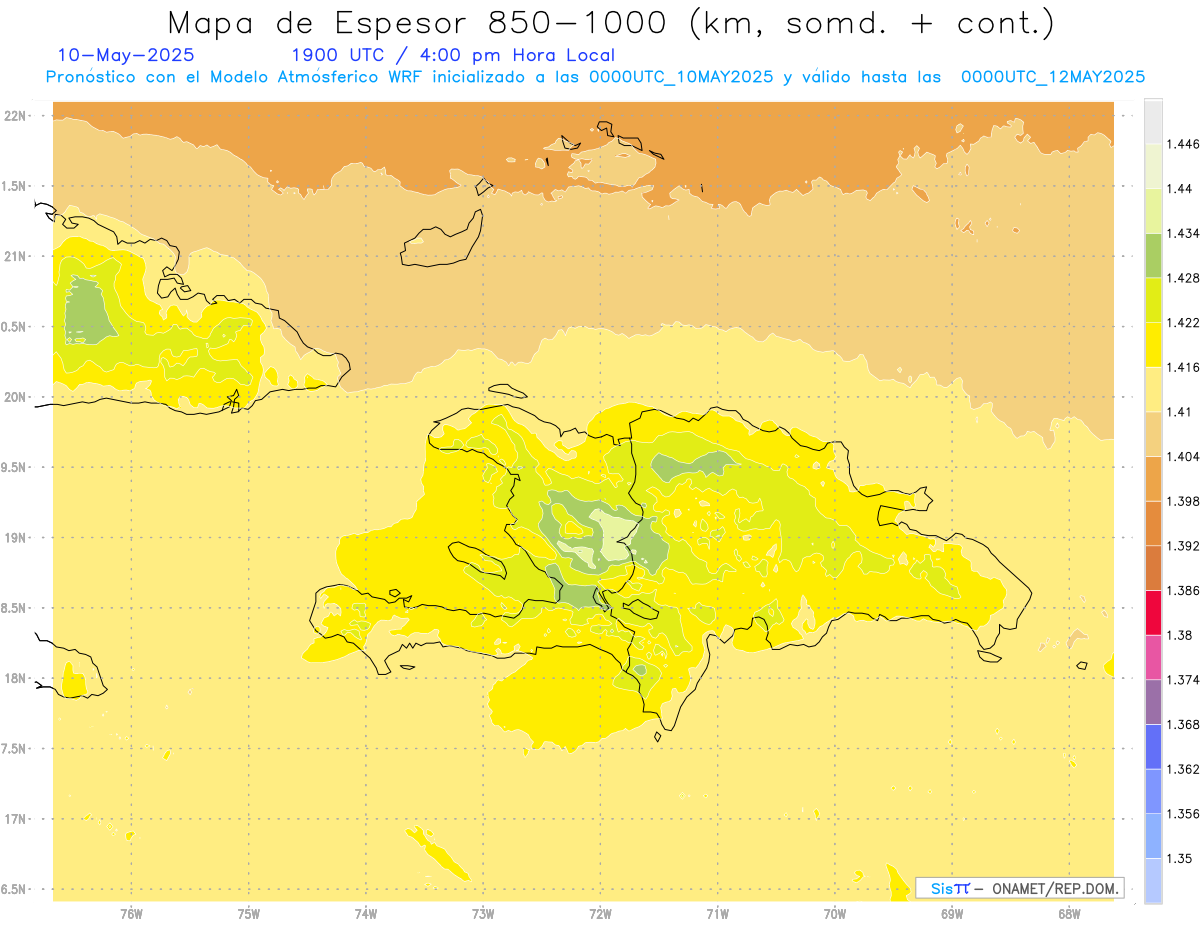Click the "75W" longitude label
This screenshot has height=927, width=1200.
[248, 913]
